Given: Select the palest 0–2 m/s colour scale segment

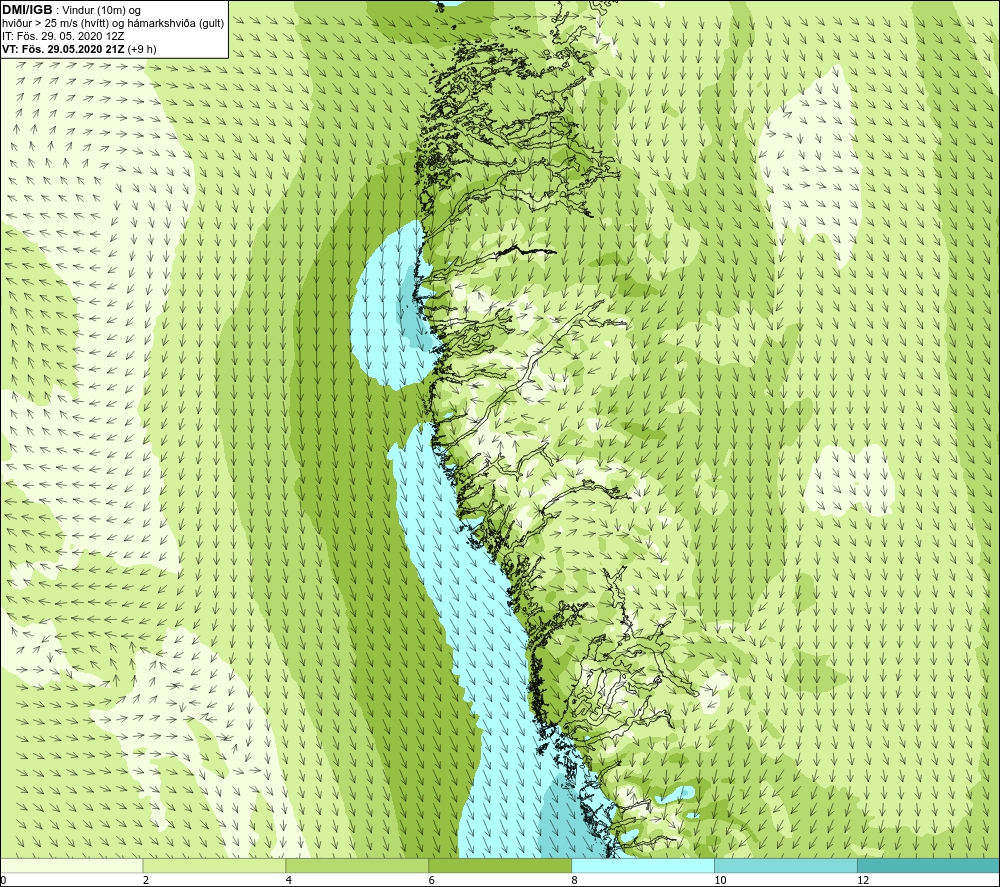Looking at the screenshot, I should click(x=71, y=865).
